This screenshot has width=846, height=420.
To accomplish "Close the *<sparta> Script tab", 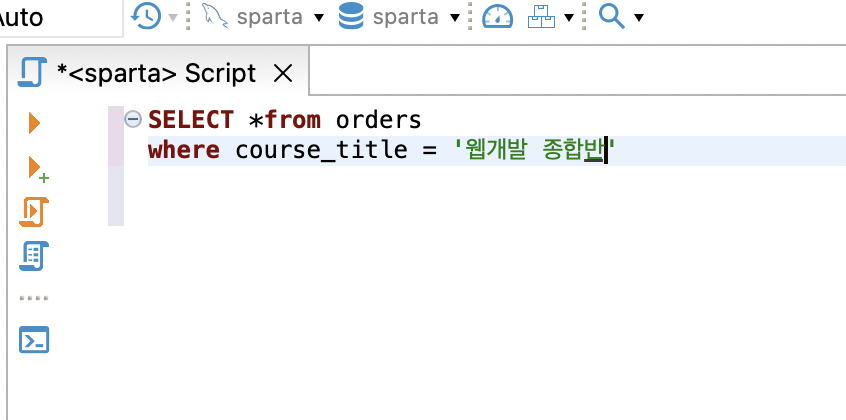I will (283, 73).
